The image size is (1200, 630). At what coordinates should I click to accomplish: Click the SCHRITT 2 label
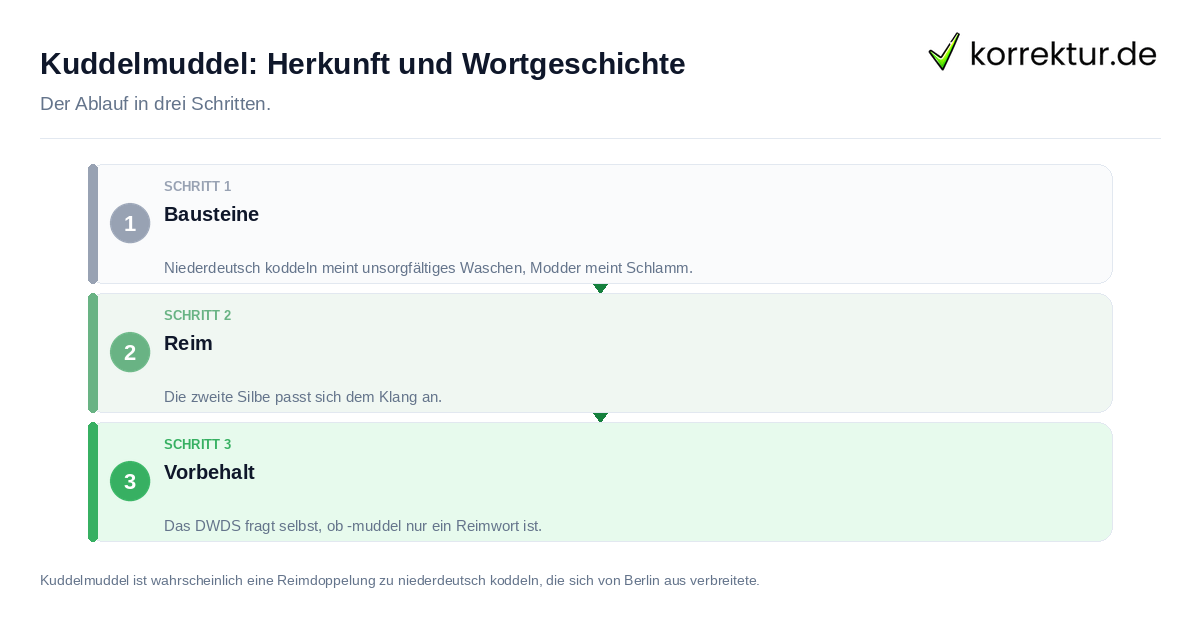tap(197, 315)
